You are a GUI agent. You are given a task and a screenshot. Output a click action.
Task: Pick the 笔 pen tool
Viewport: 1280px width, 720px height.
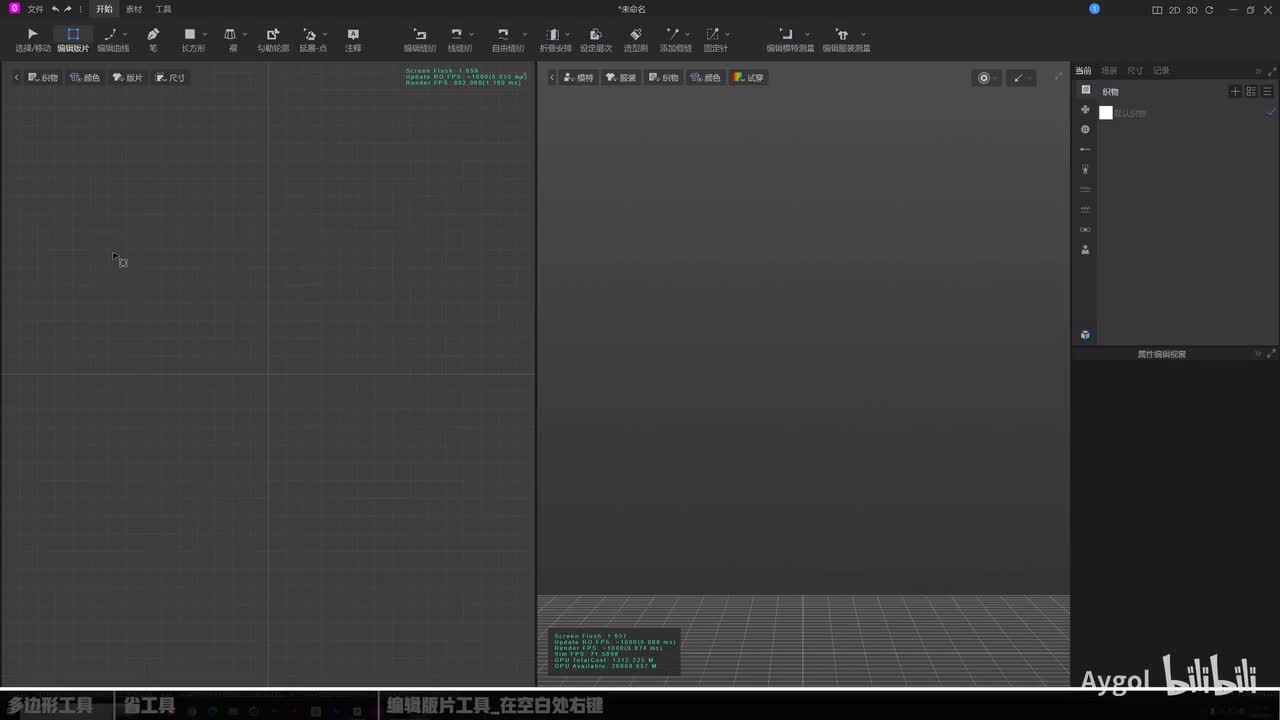pyautogui.click(x=153, y=40)
